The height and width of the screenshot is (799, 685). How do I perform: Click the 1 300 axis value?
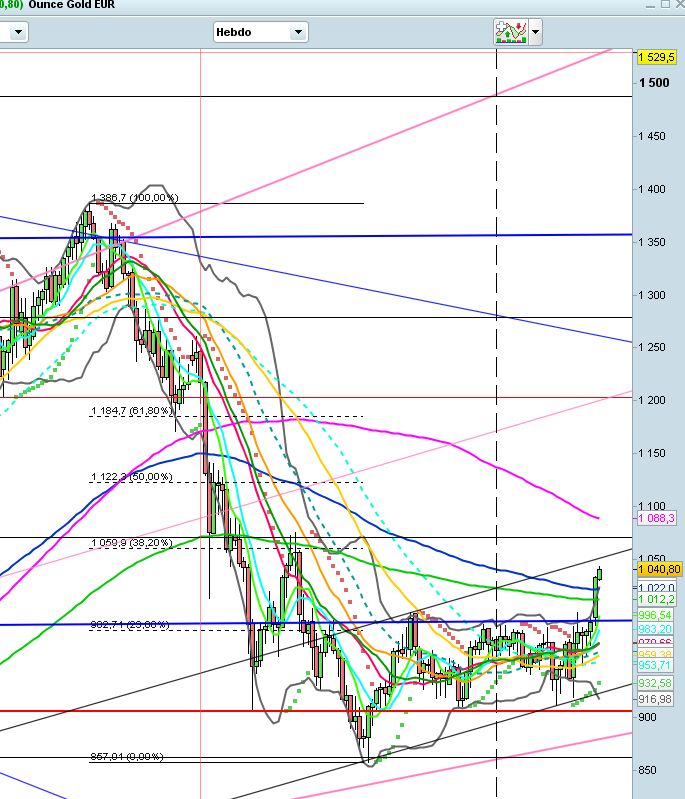pyautogui.click(x=652, y=295)
